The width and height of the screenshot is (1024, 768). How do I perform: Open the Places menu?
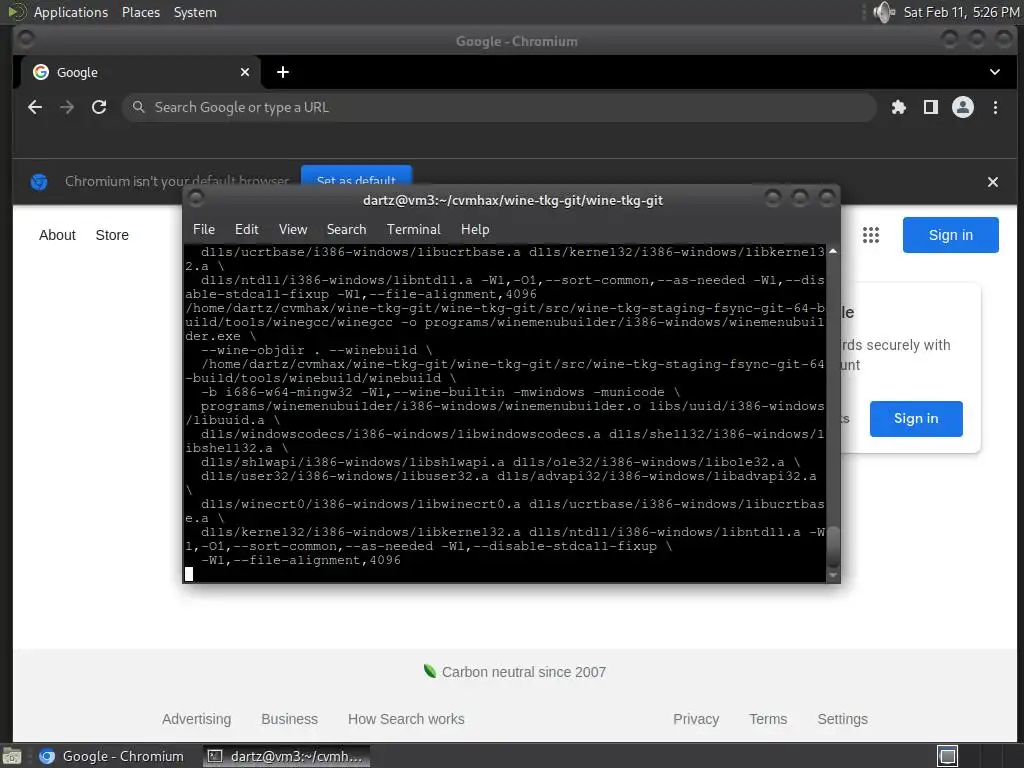(x=141, y=12)
